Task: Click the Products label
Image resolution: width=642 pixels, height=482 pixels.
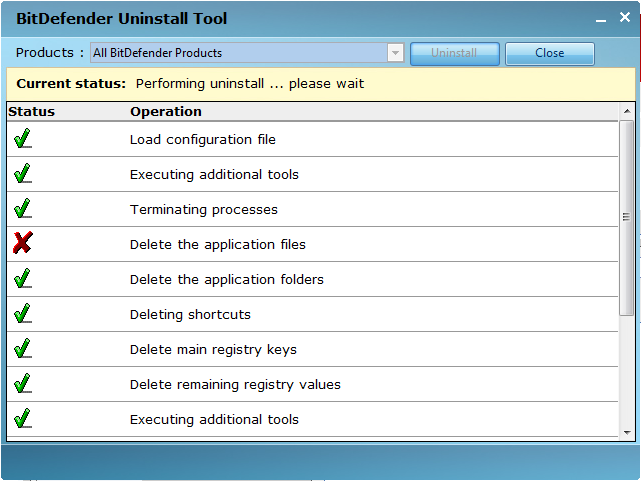Action: (50, 52)
